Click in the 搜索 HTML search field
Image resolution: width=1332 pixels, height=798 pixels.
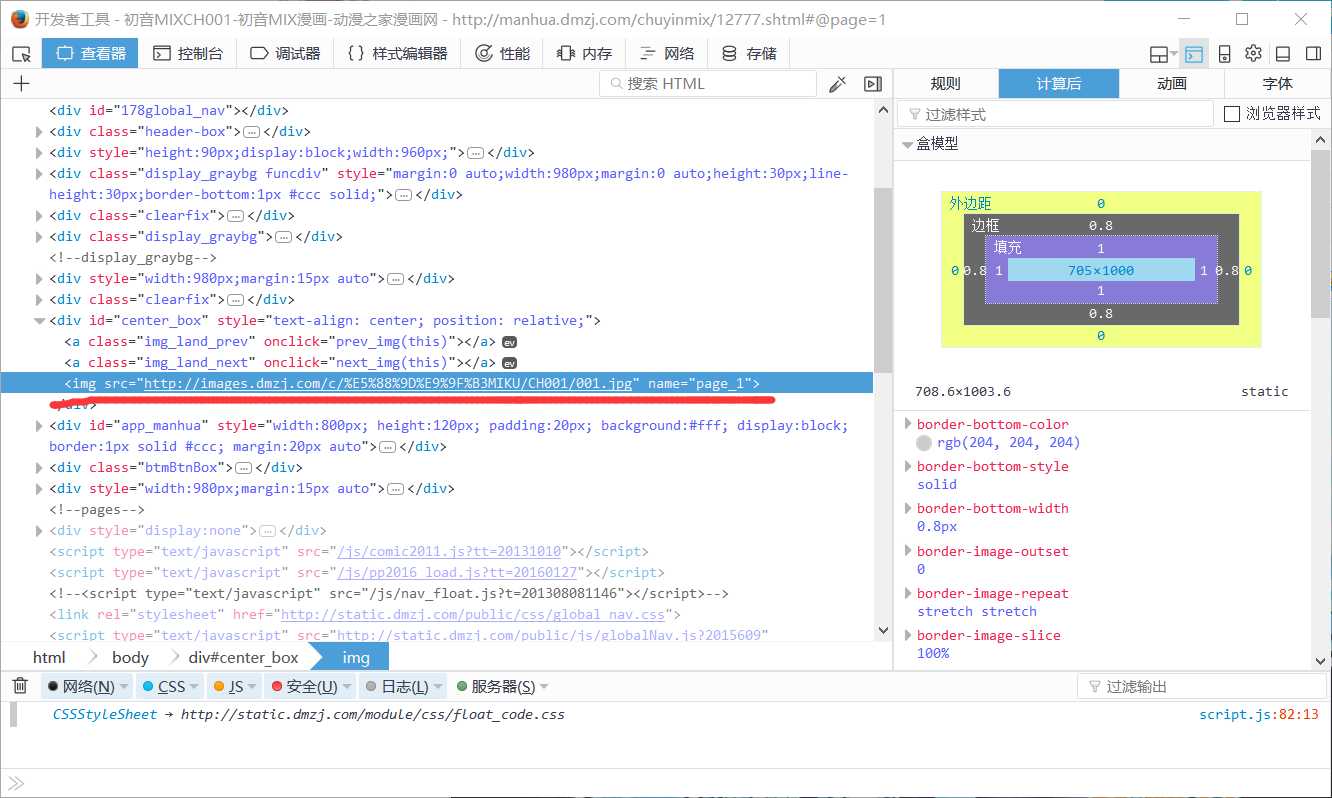[x=708, y=84]
